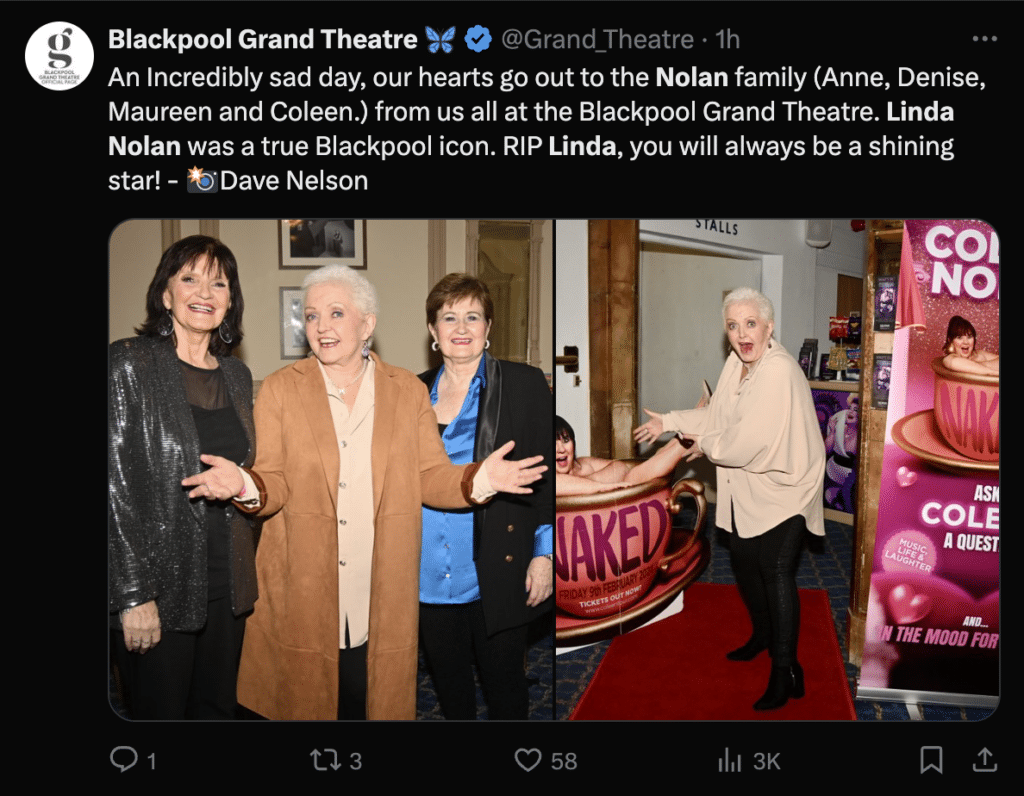Click the 1h timestamp link
This screenshot has height=796, width=1024.
(728, 40)
